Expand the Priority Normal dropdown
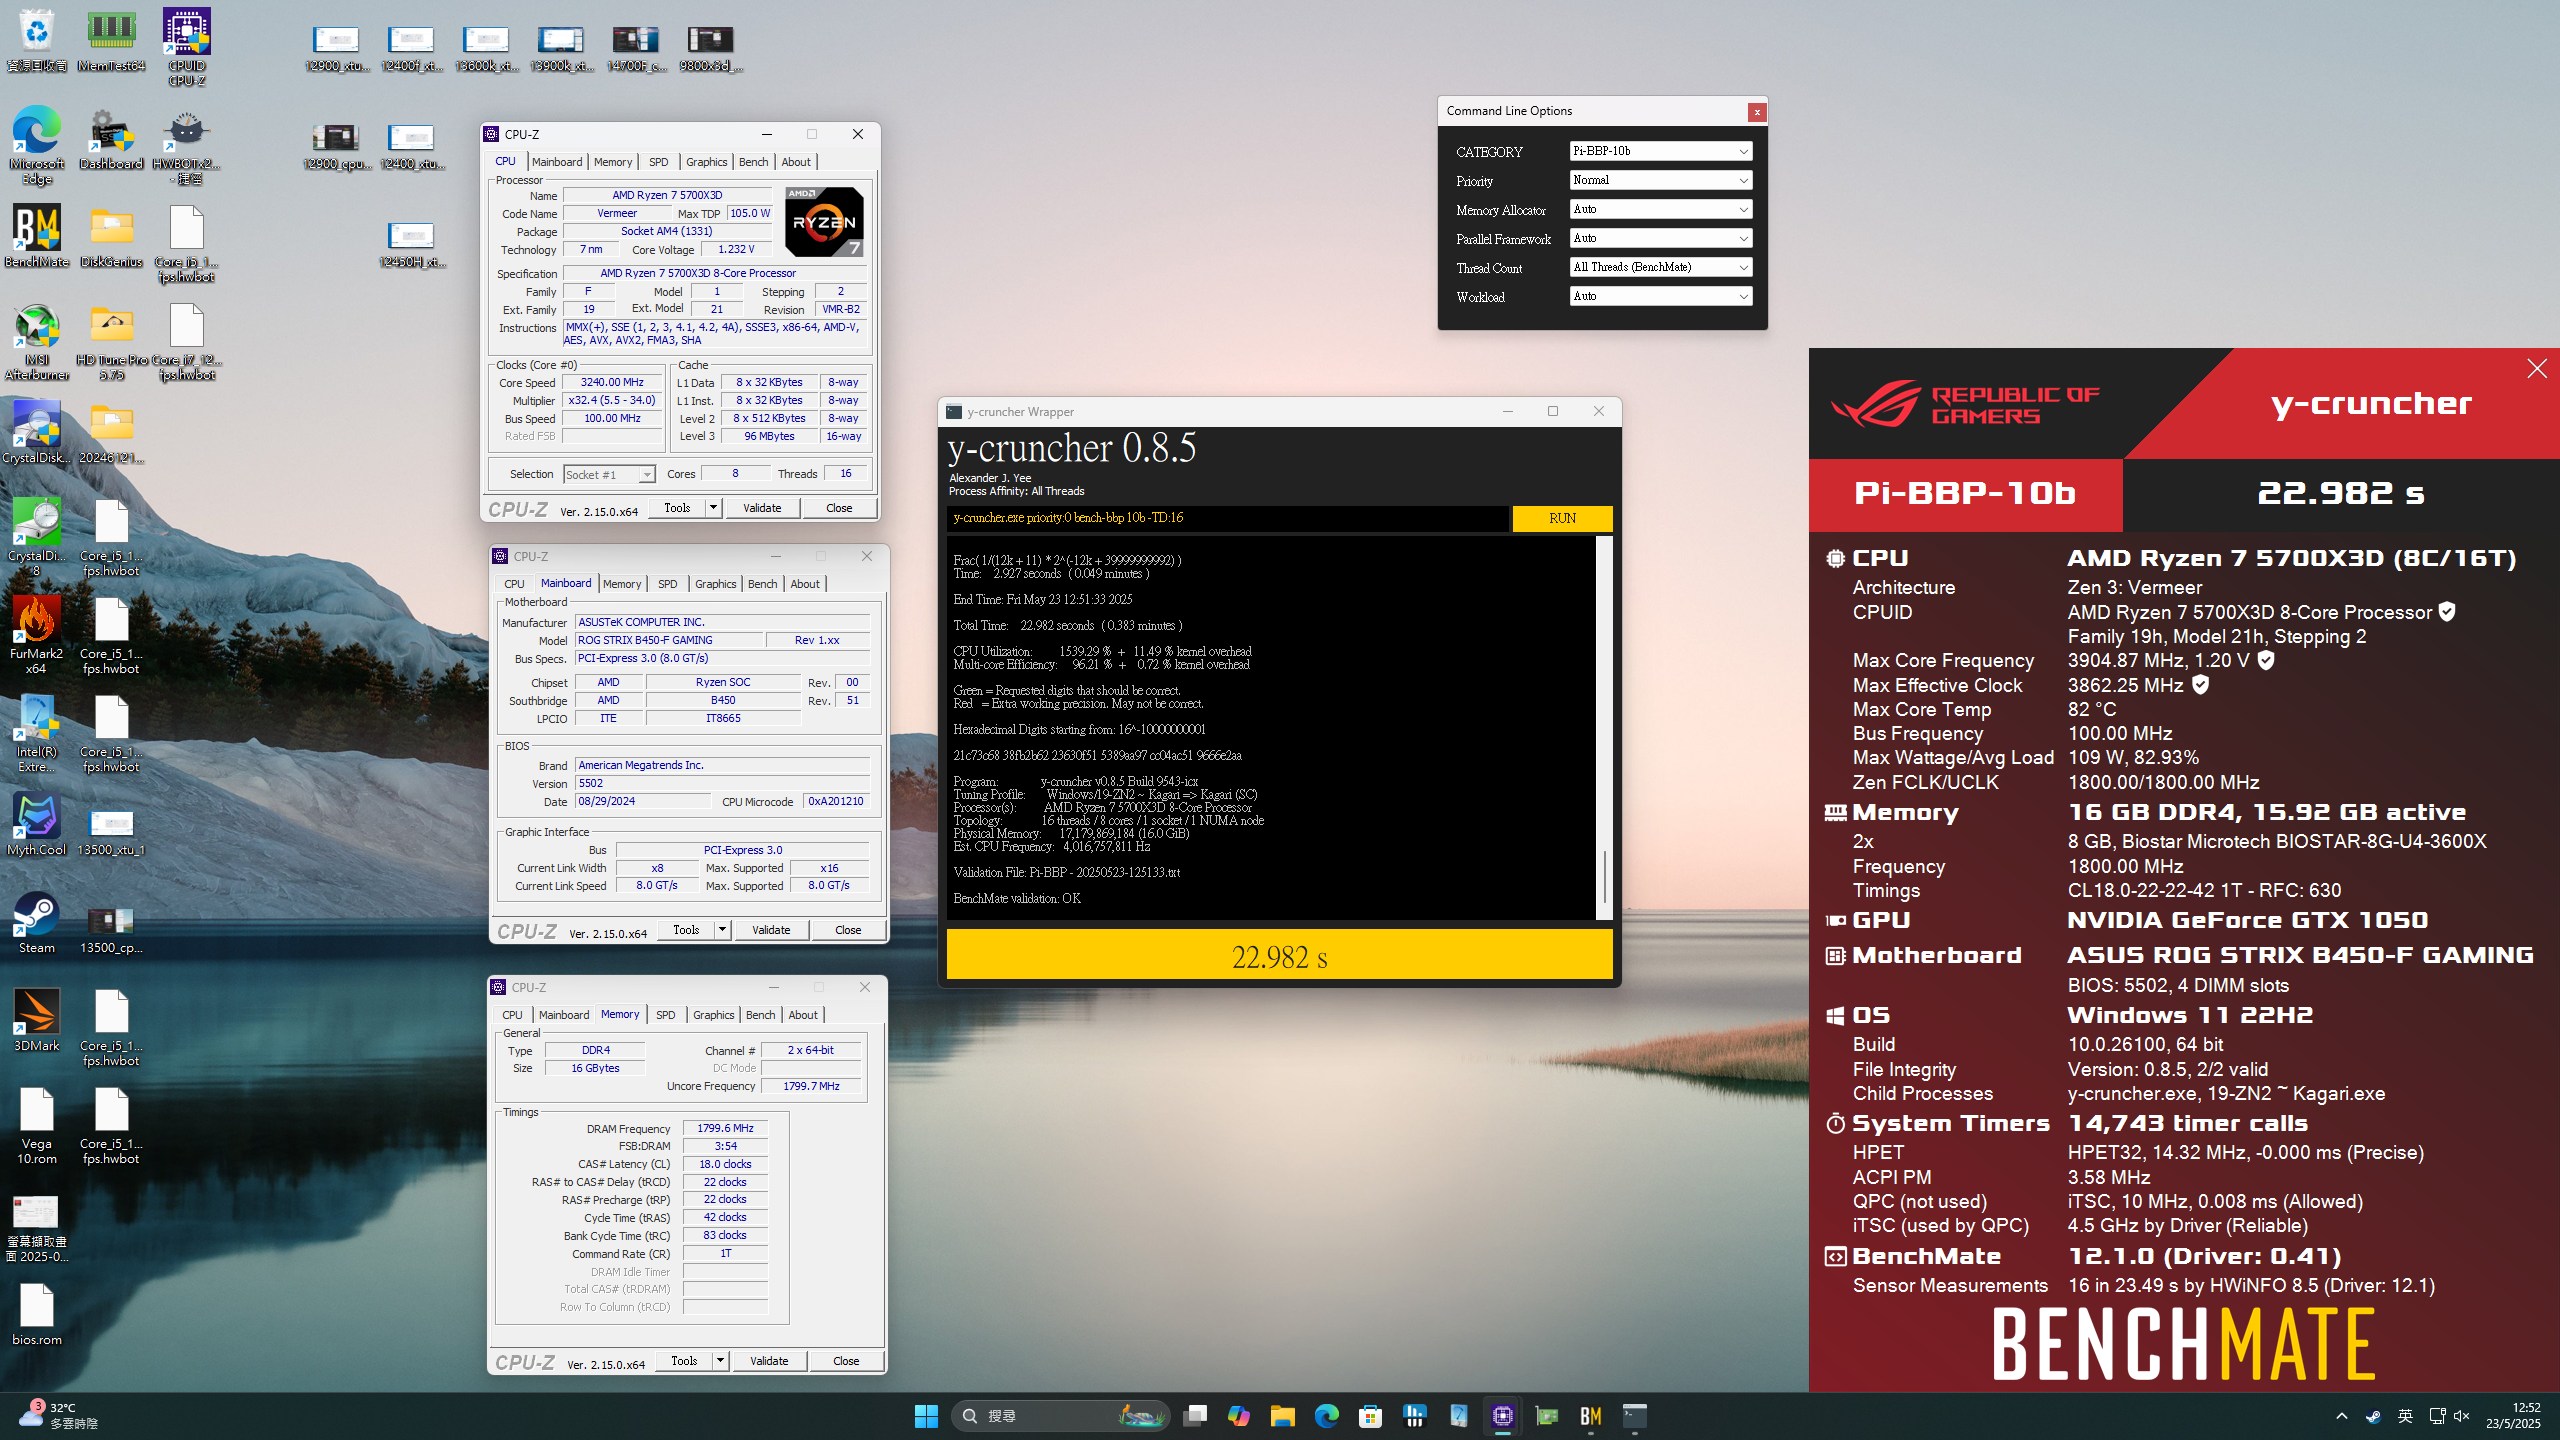This screenshot has height=1440, width=2560. coord(1660,180)
